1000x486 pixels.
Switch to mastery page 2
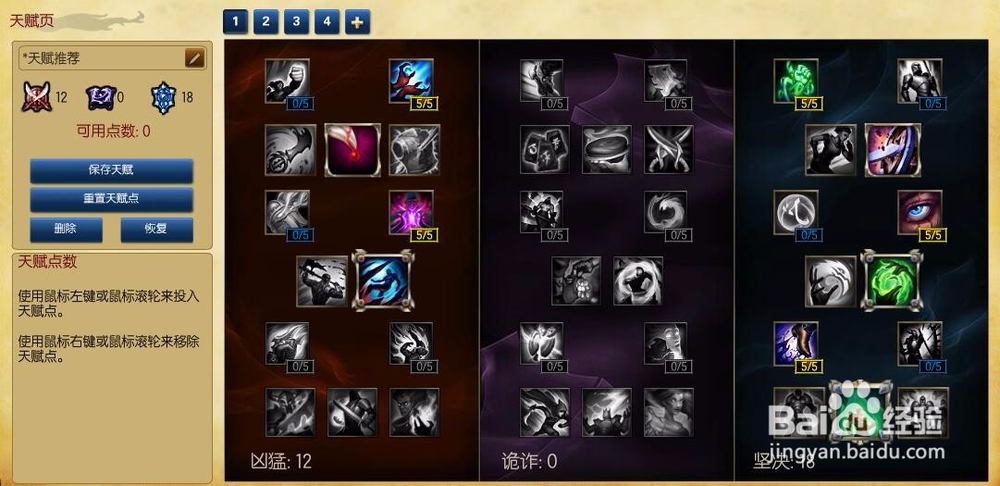tap(265, 22)
